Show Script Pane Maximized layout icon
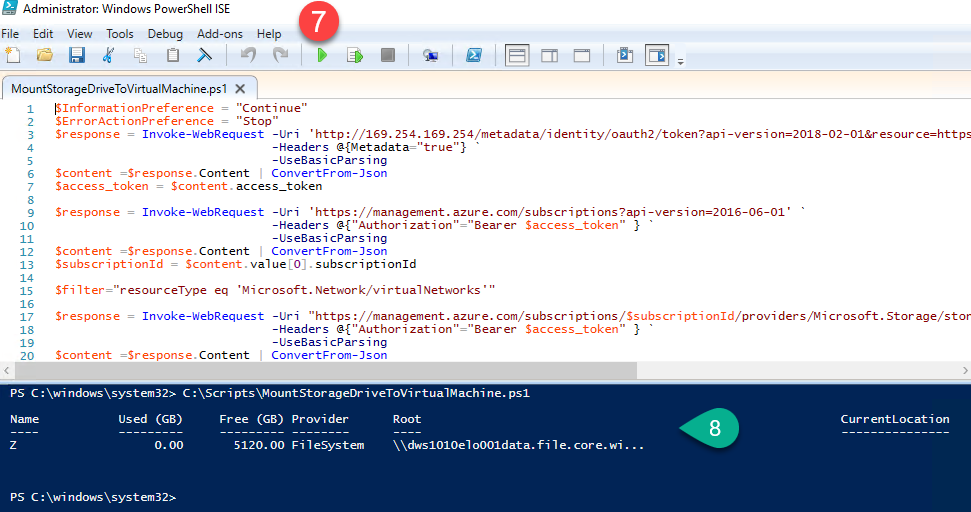 [581, 55]
